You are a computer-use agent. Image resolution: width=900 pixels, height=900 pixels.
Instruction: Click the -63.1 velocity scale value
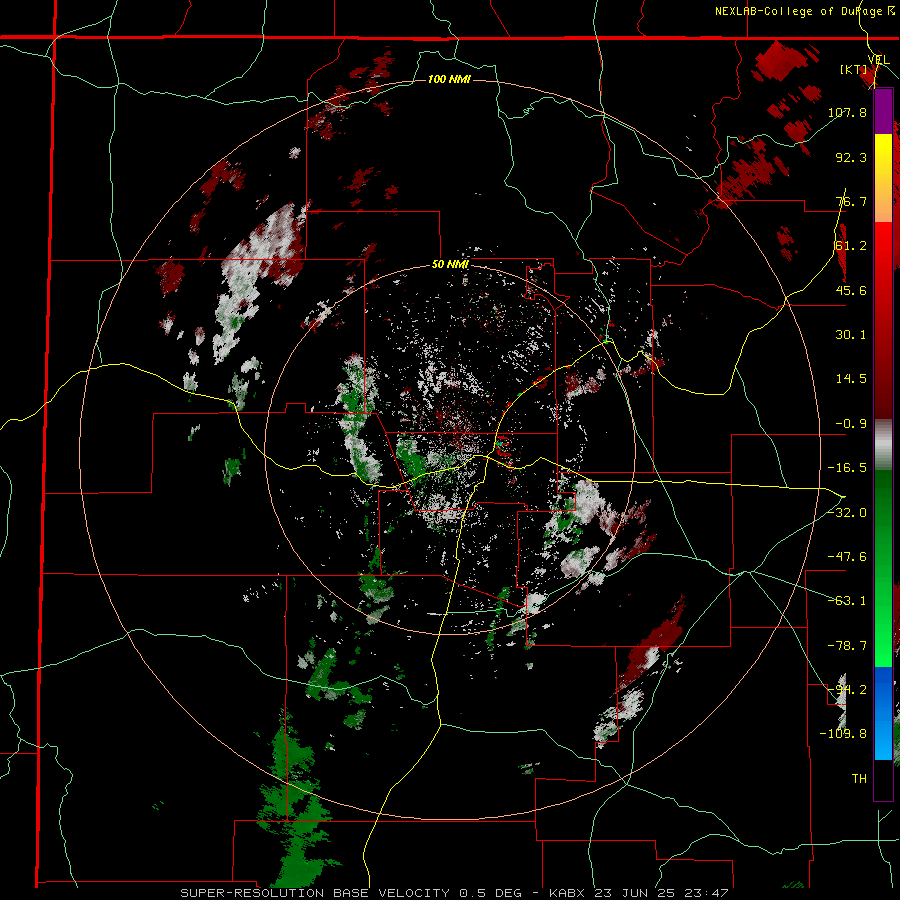(x=847, y=601)
